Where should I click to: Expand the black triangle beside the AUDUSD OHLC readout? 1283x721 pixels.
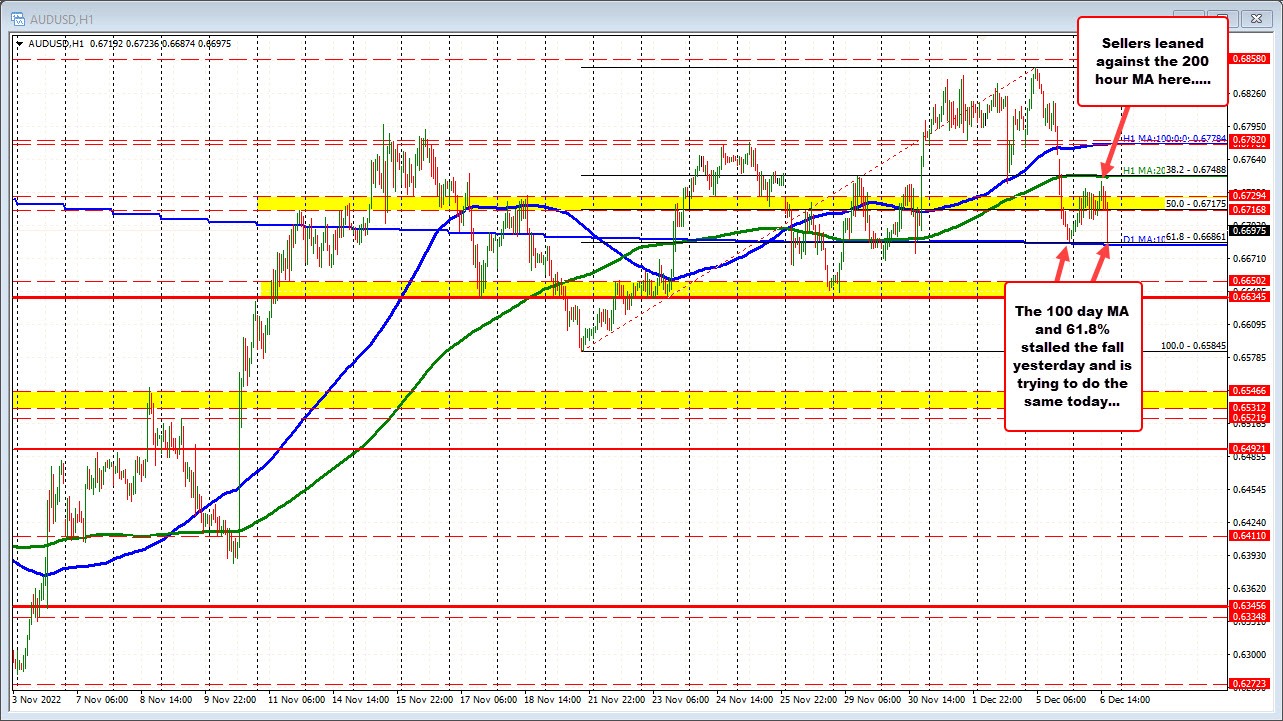pos(20,43)
